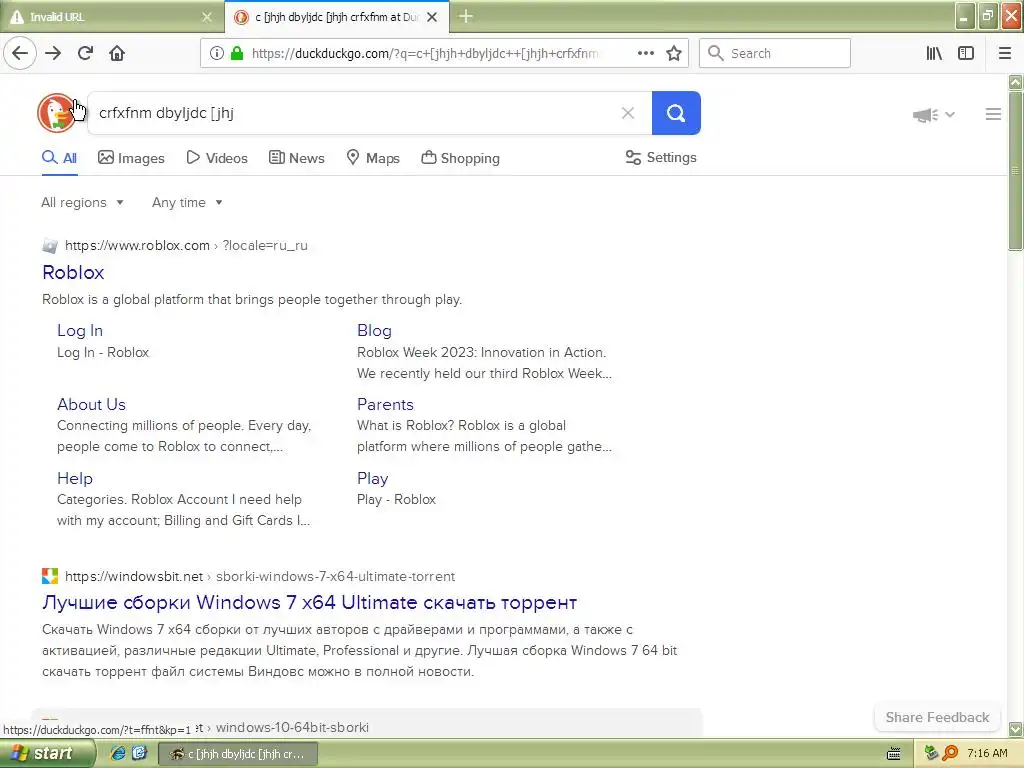Click the page vertical scrollbar thumb
The width and height of the screenshot is (1024, 768).
(1015, 170)
